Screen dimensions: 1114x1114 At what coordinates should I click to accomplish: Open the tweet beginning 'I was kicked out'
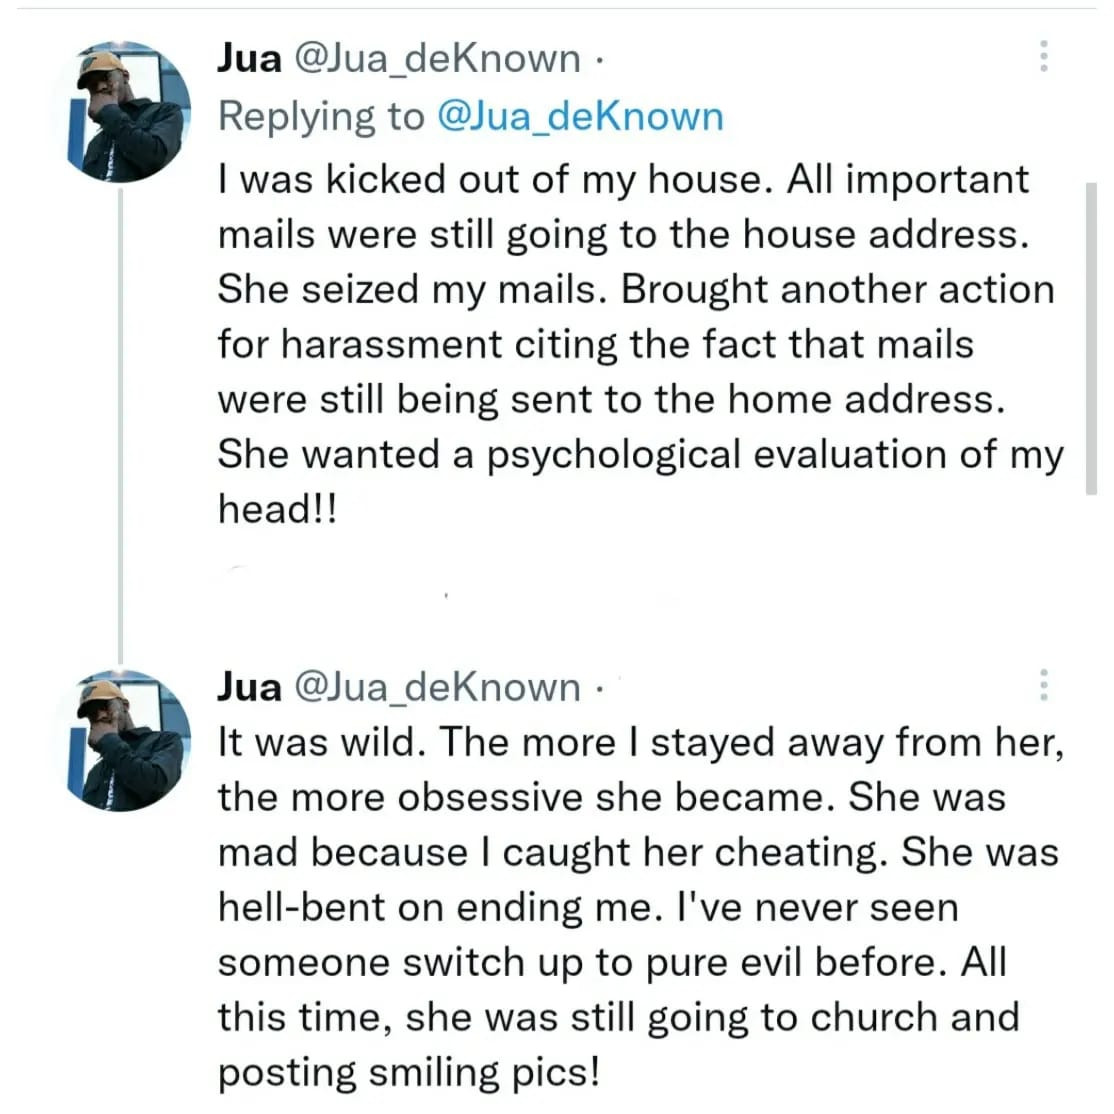(x=639, y=344)
